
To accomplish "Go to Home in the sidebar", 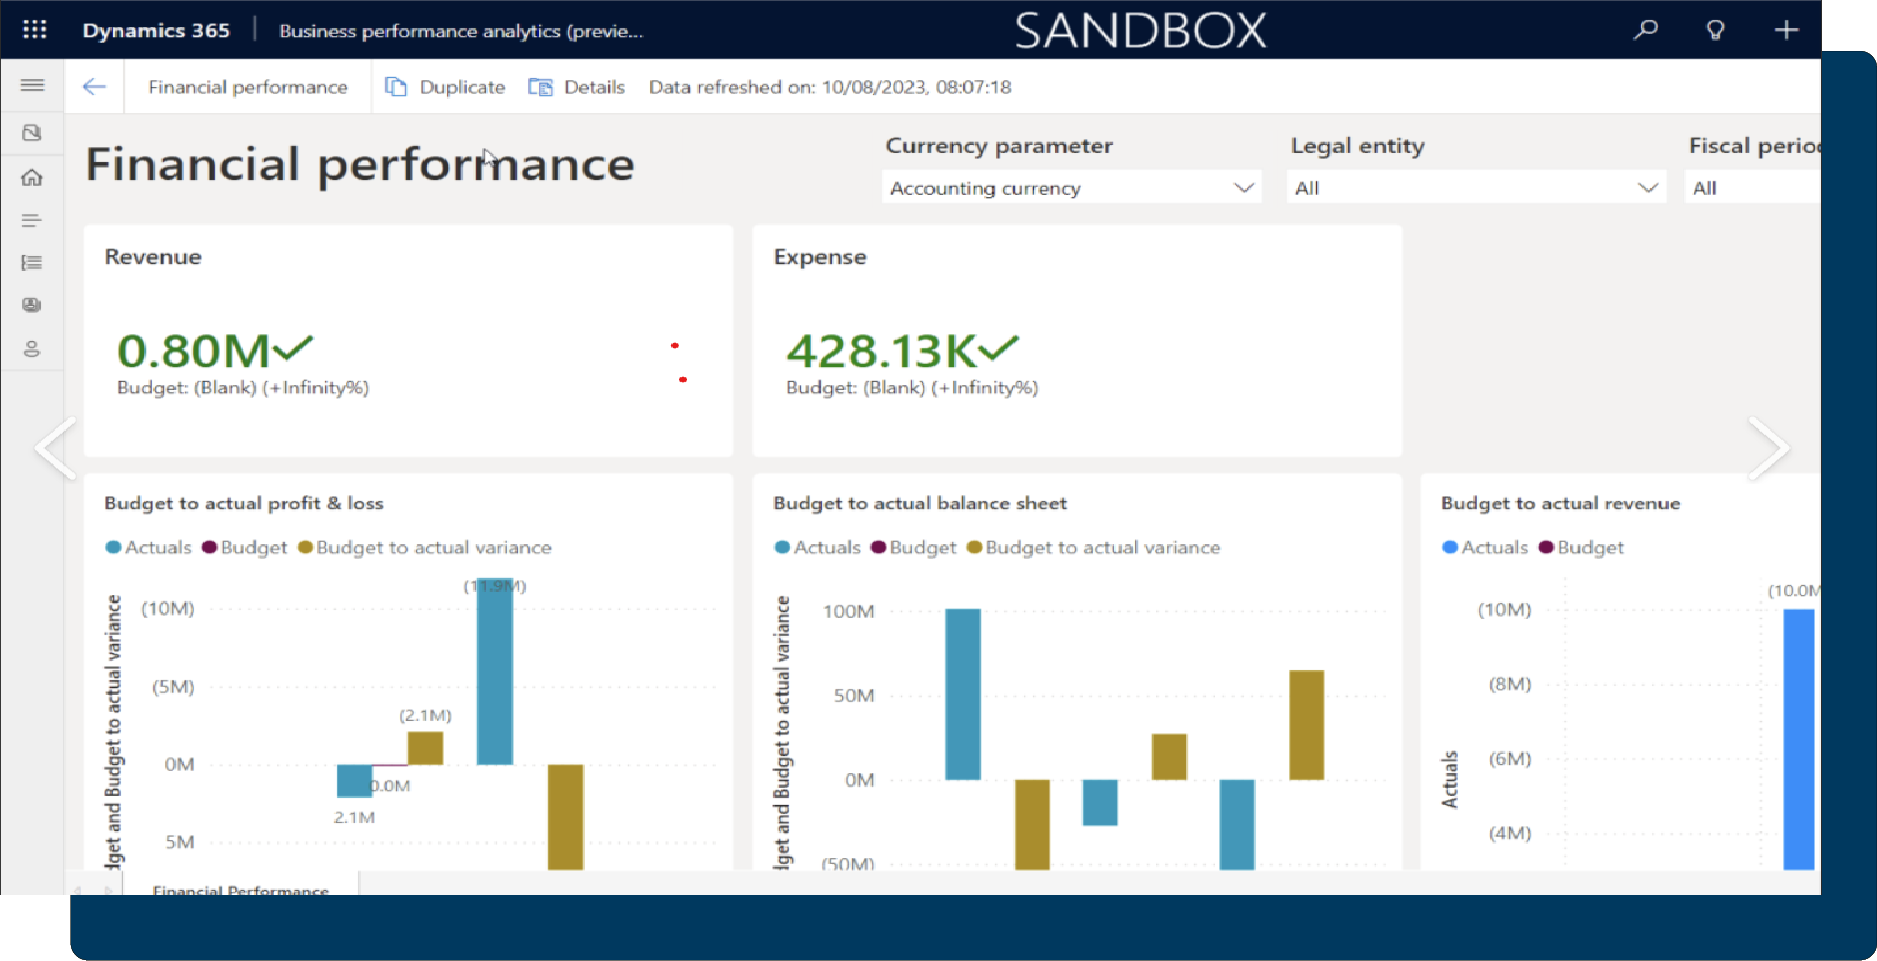I will 32,178.
